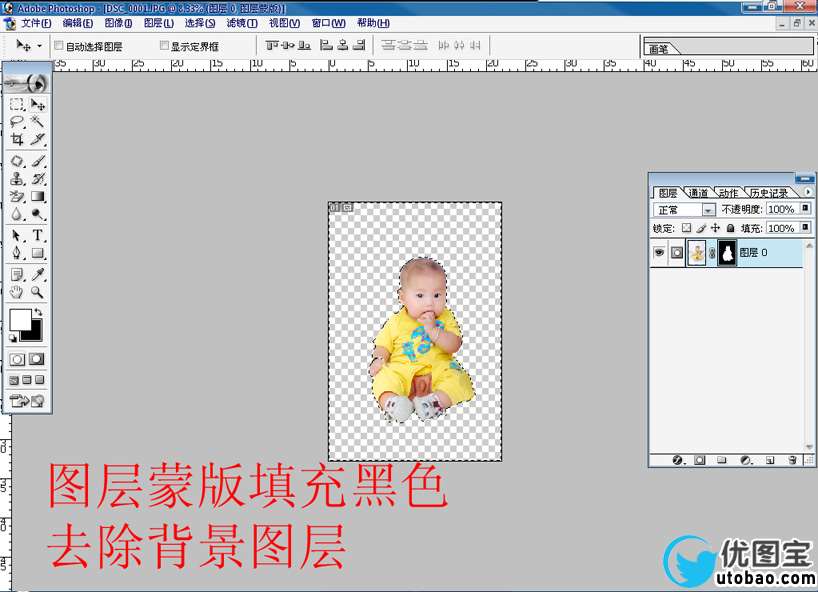Screen dimensions: 818x592
Task: Enable 显示定界框 checkbox
Action: click(x=164, y=46)
